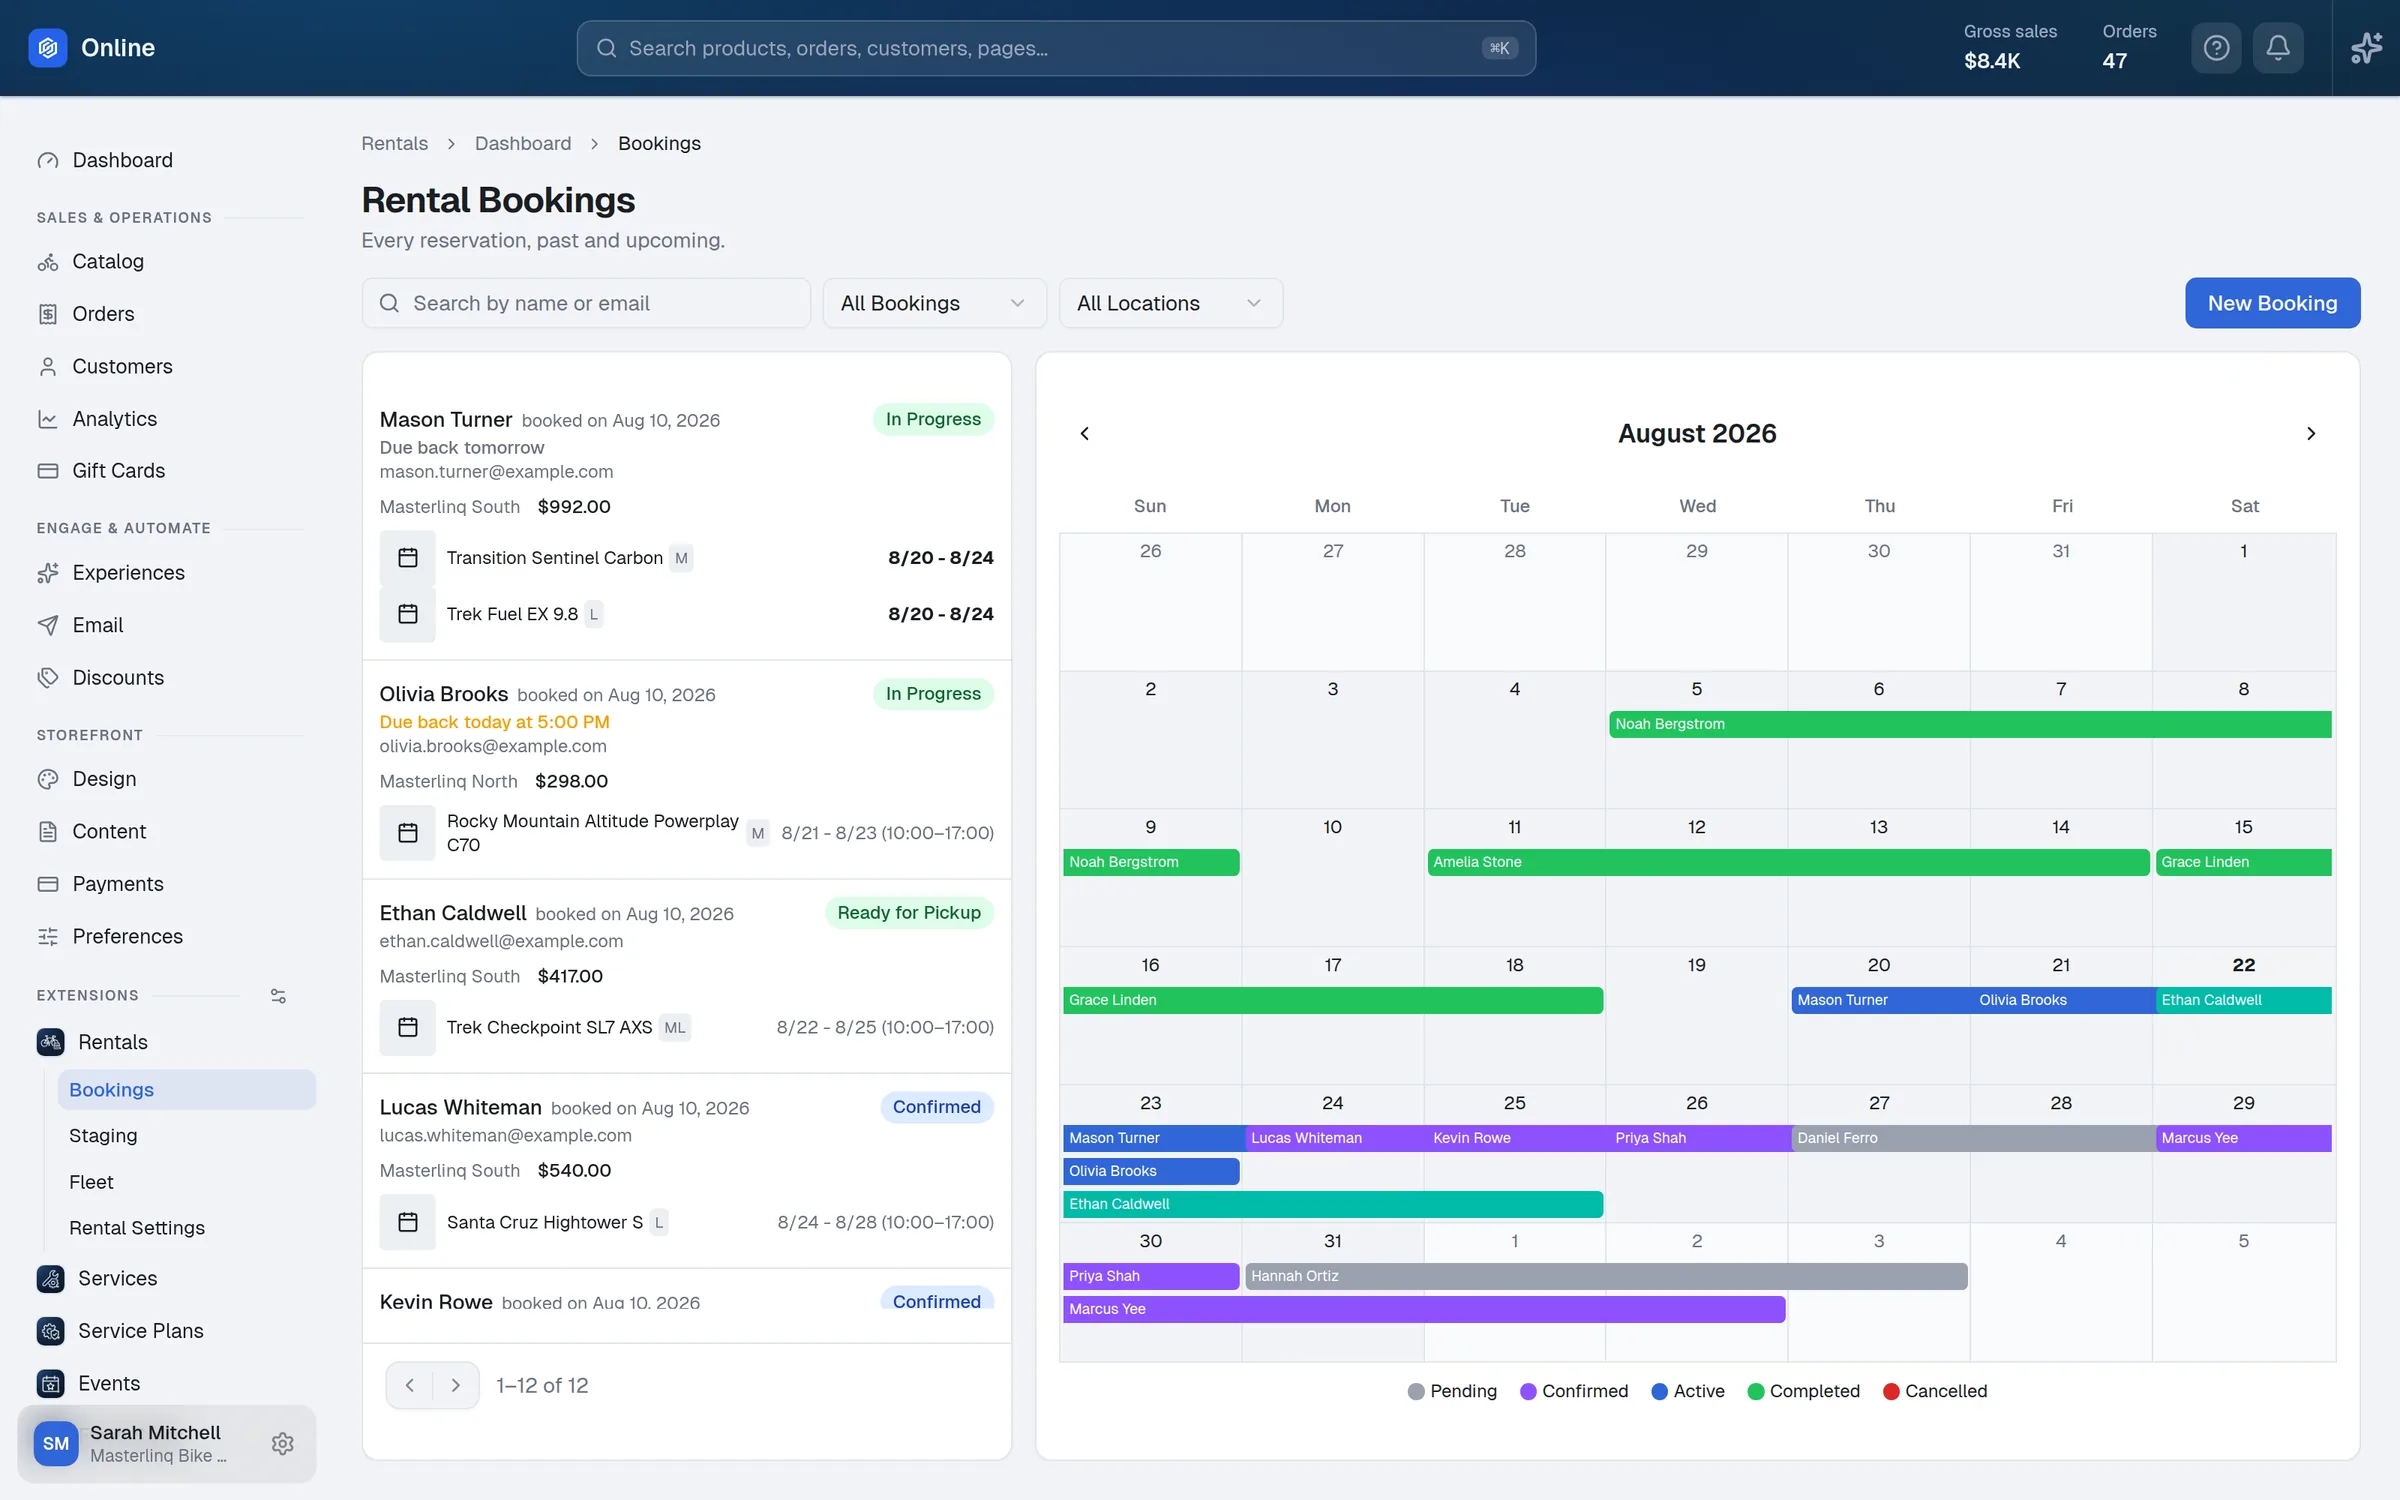
Task: Click the Catalog bicycle icon
Action: (48, 262)
